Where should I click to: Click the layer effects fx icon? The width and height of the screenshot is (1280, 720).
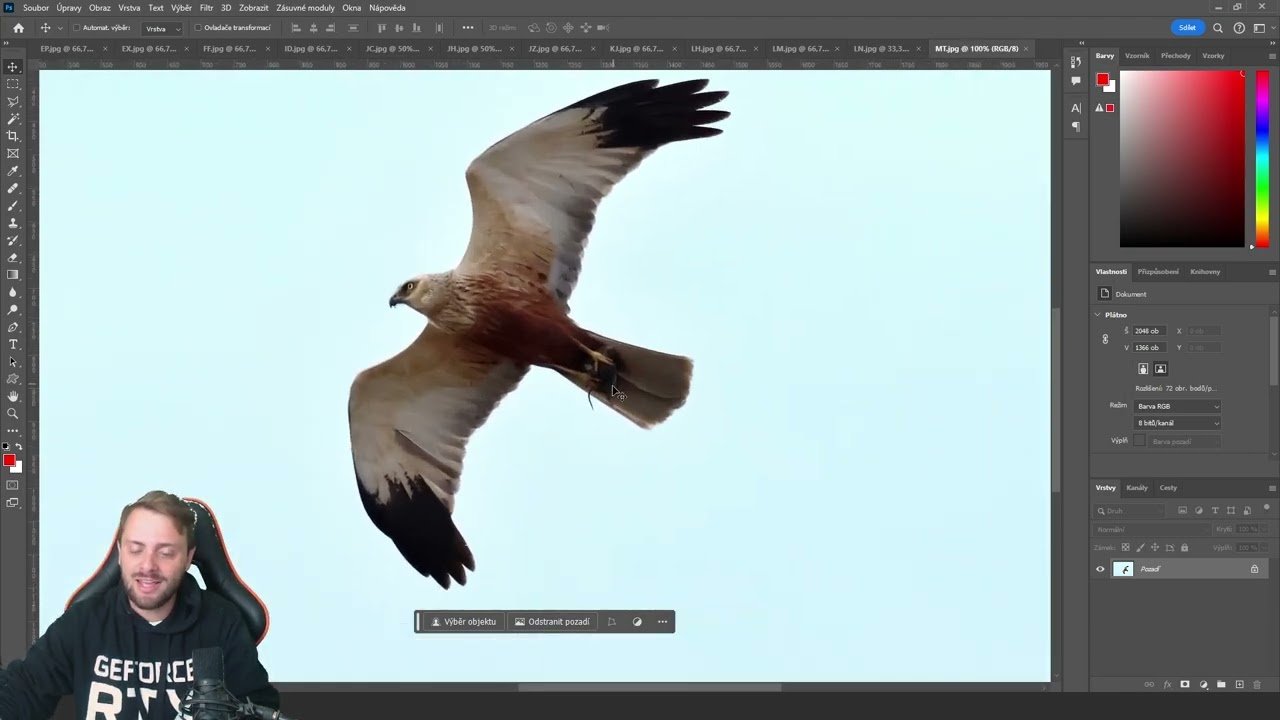(1167, 685)
